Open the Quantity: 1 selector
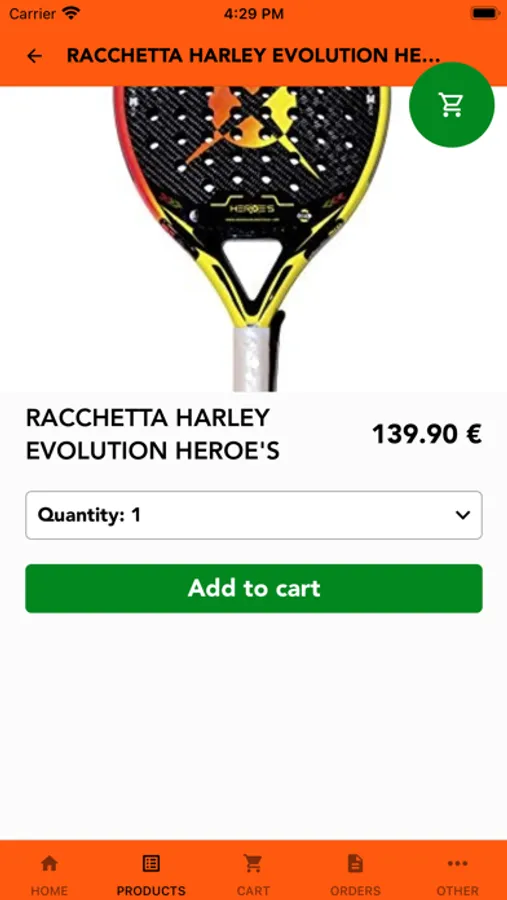507x900 pixels. click(254, 515)
